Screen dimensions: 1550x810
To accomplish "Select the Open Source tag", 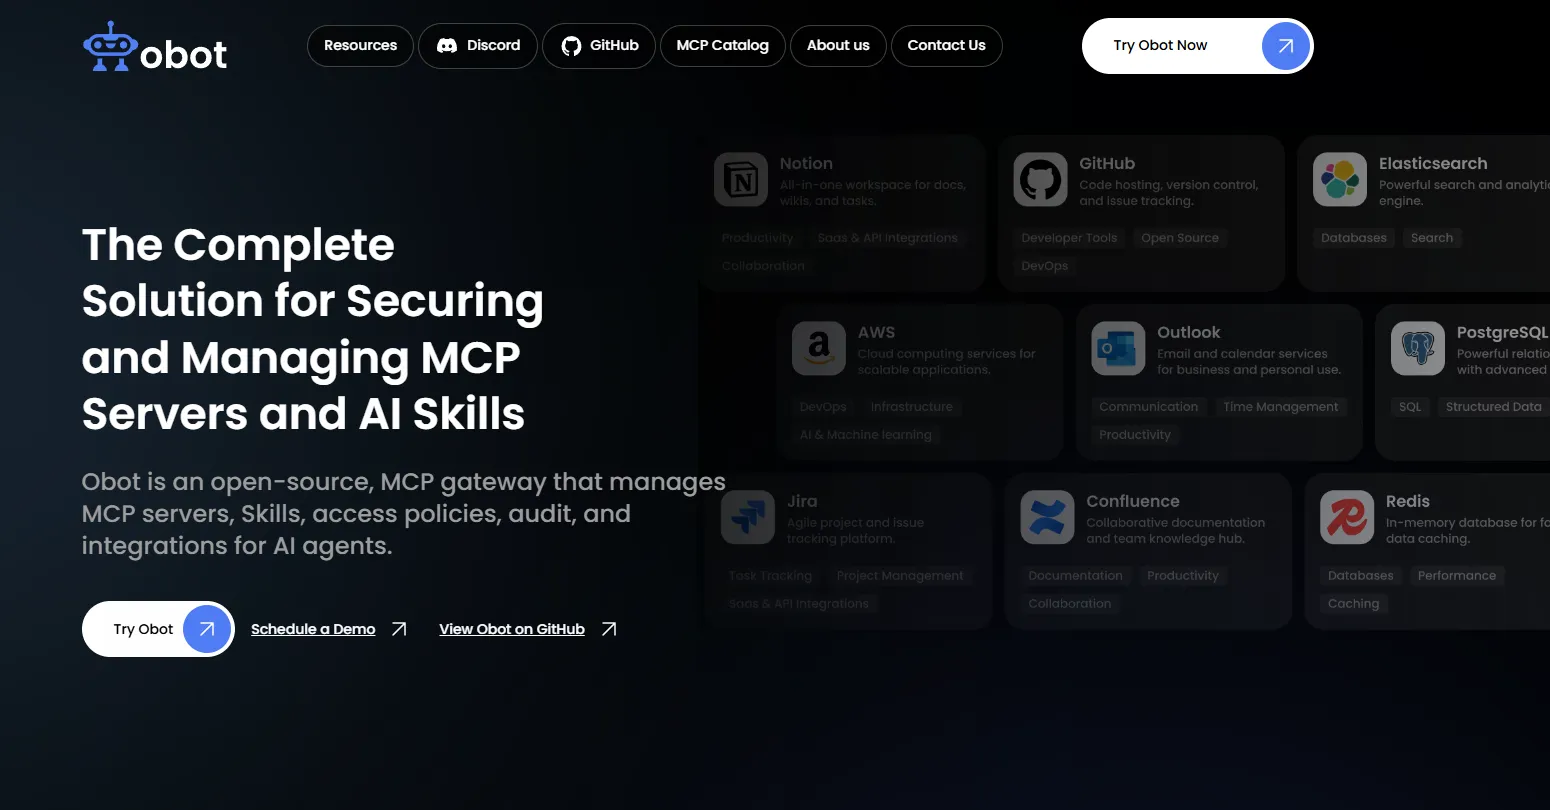I will pyautogui.click(x=1180, y=238).
